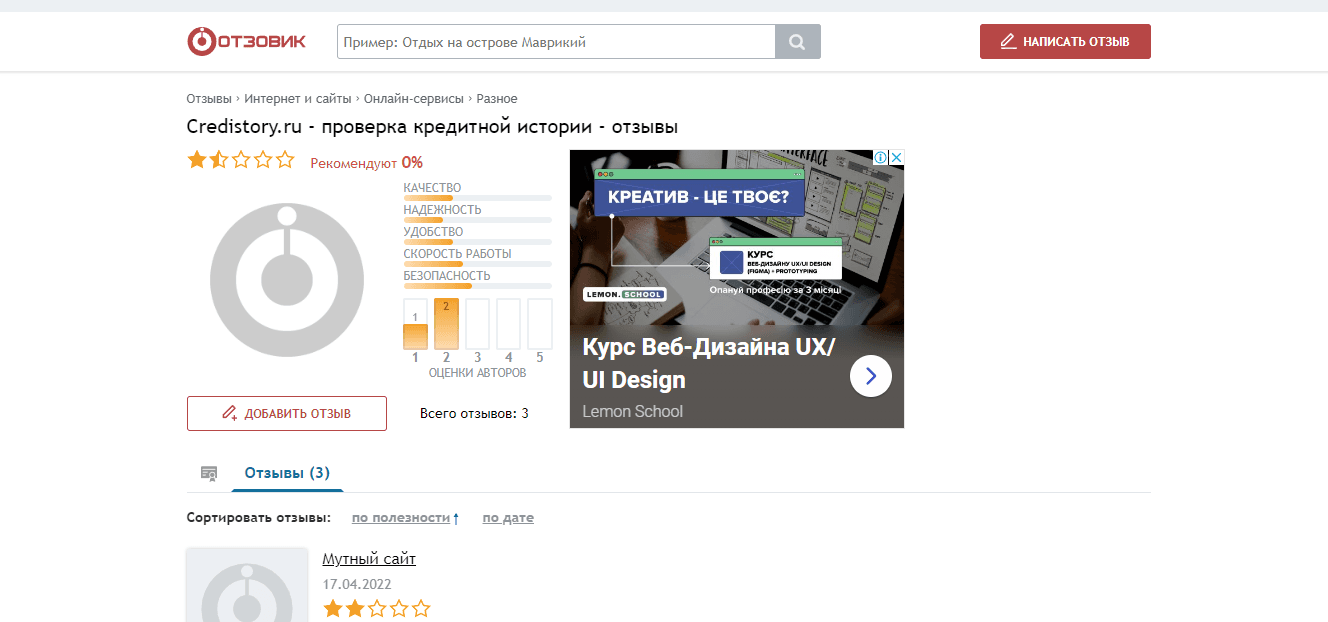Close the Lemon School ad
The width and height of the screenshot is (1328, 622).
coord(897,158)
